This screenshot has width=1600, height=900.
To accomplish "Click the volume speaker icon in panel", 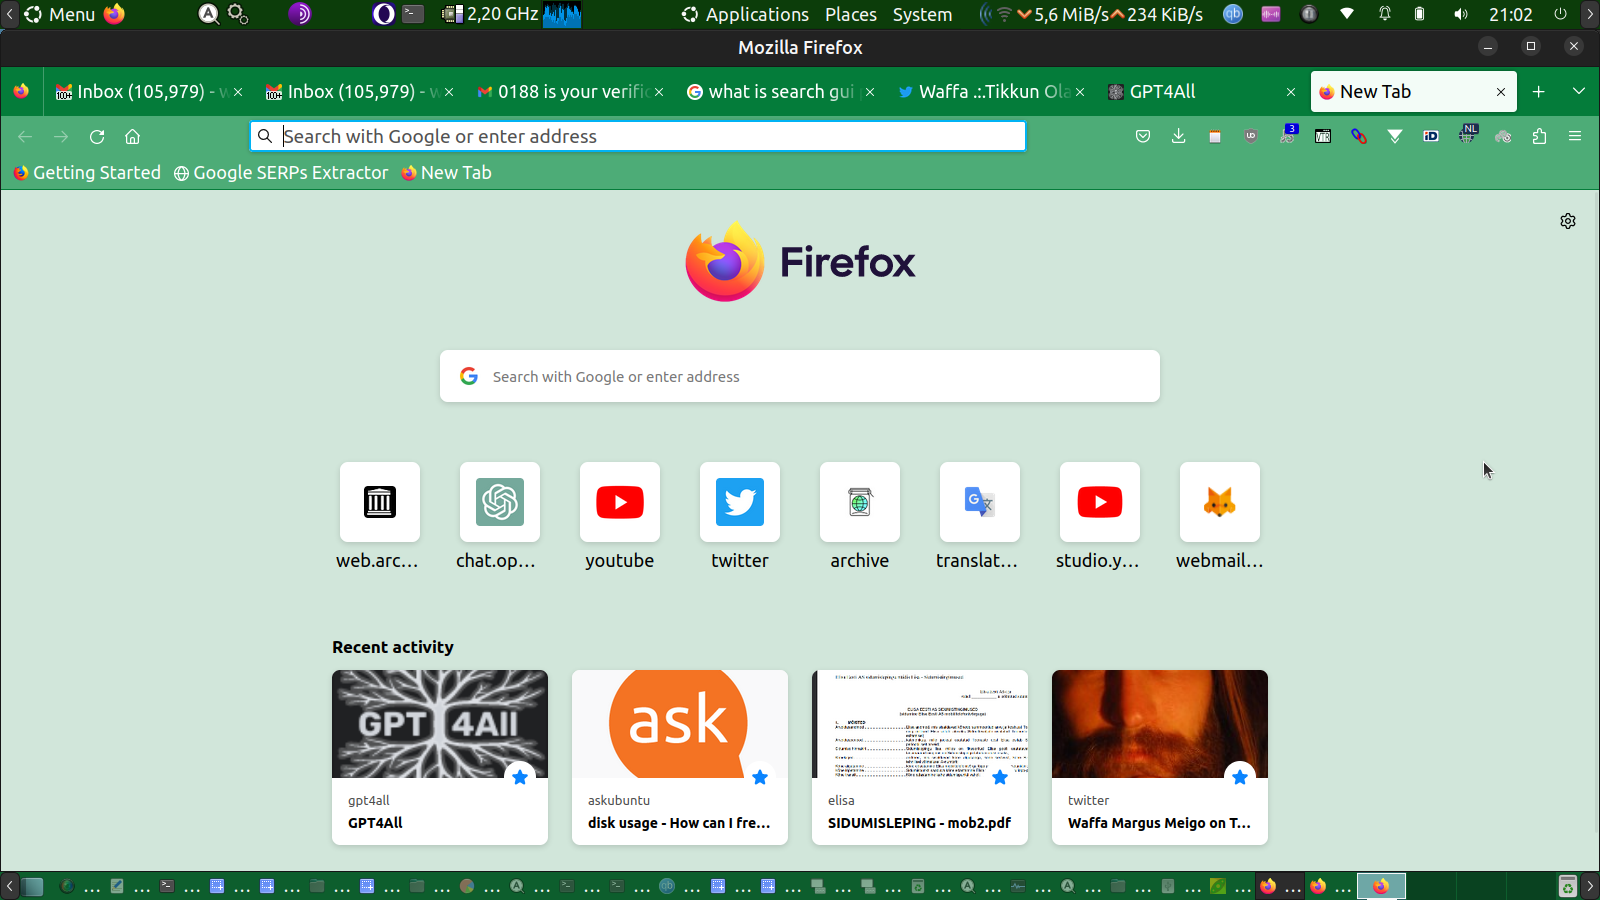I will [x=1461, y=14].
